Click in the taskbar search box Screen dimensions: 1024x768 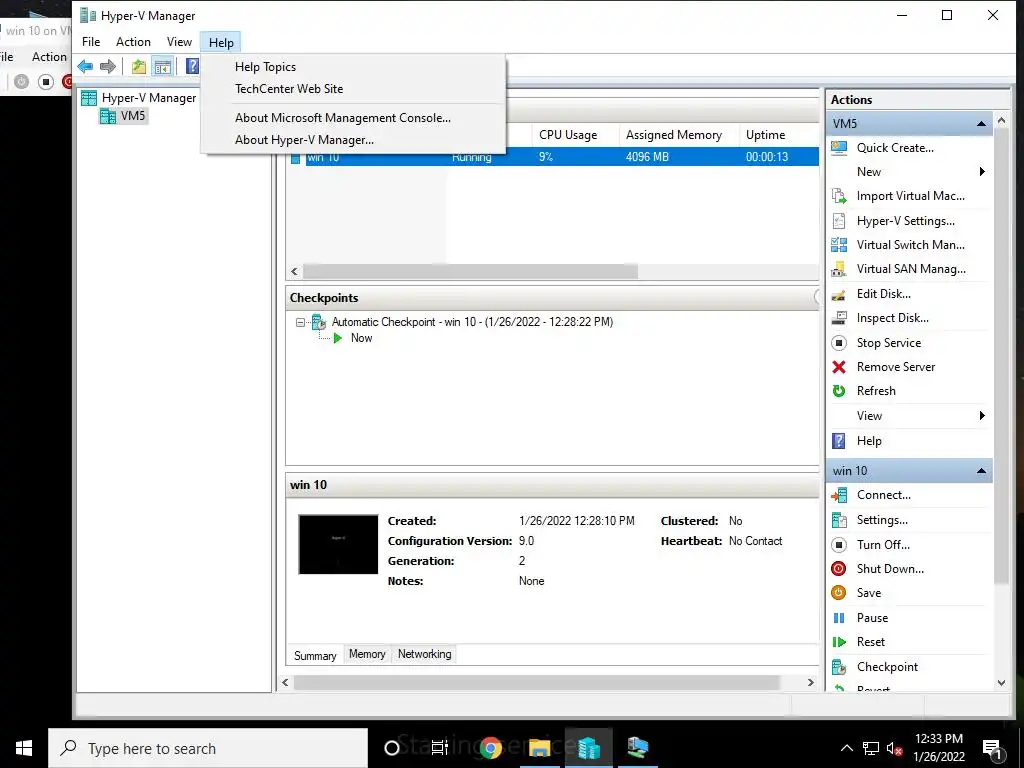(208, 748)
